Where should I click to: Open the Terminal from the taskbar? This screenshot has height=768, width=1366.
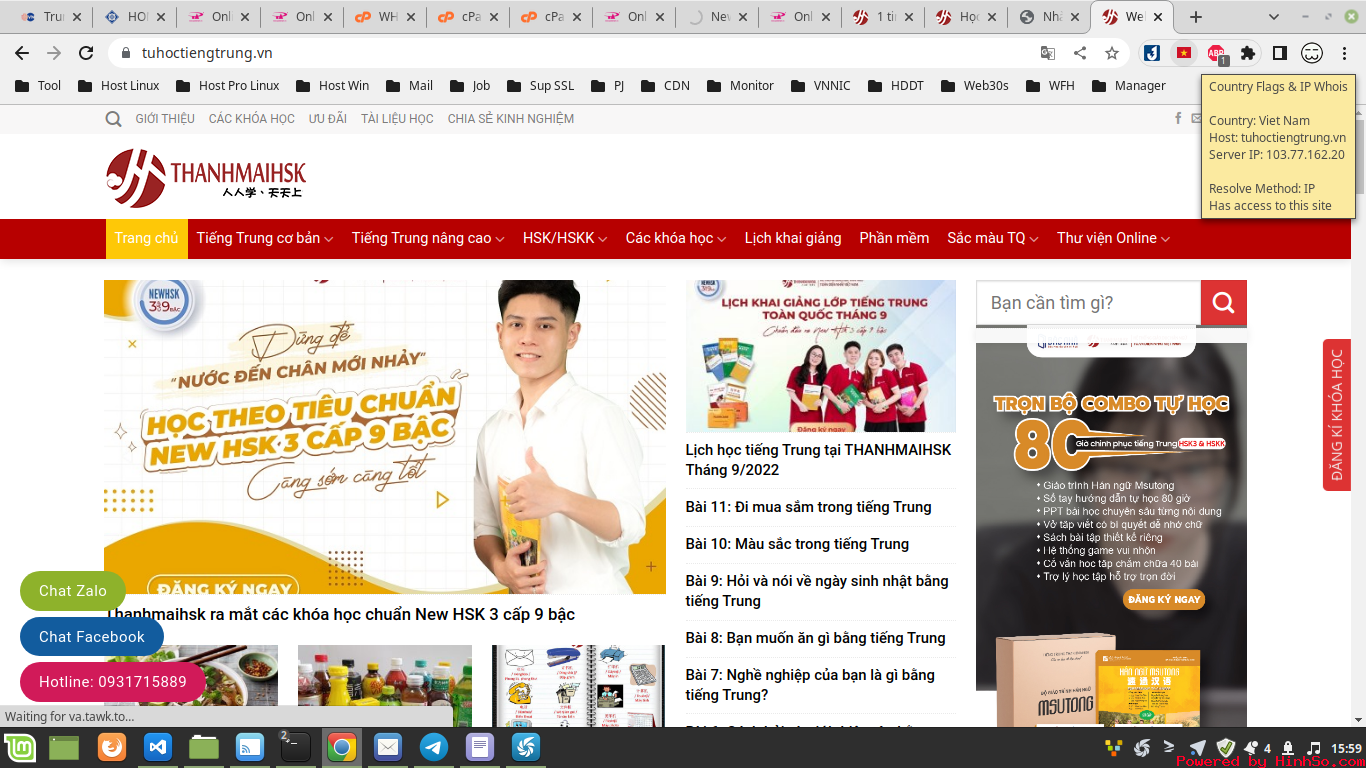pos(295,747)
